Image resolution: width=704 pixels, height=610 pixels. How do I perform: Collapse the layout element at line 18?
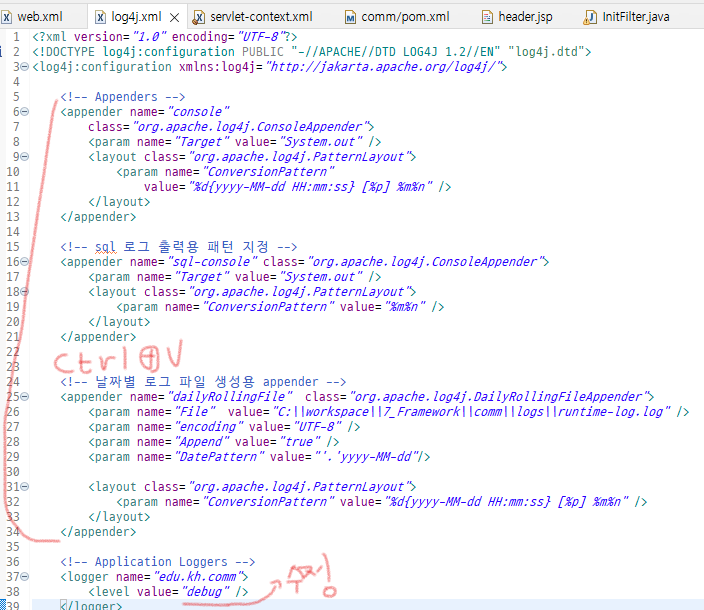tap(25, 292)
